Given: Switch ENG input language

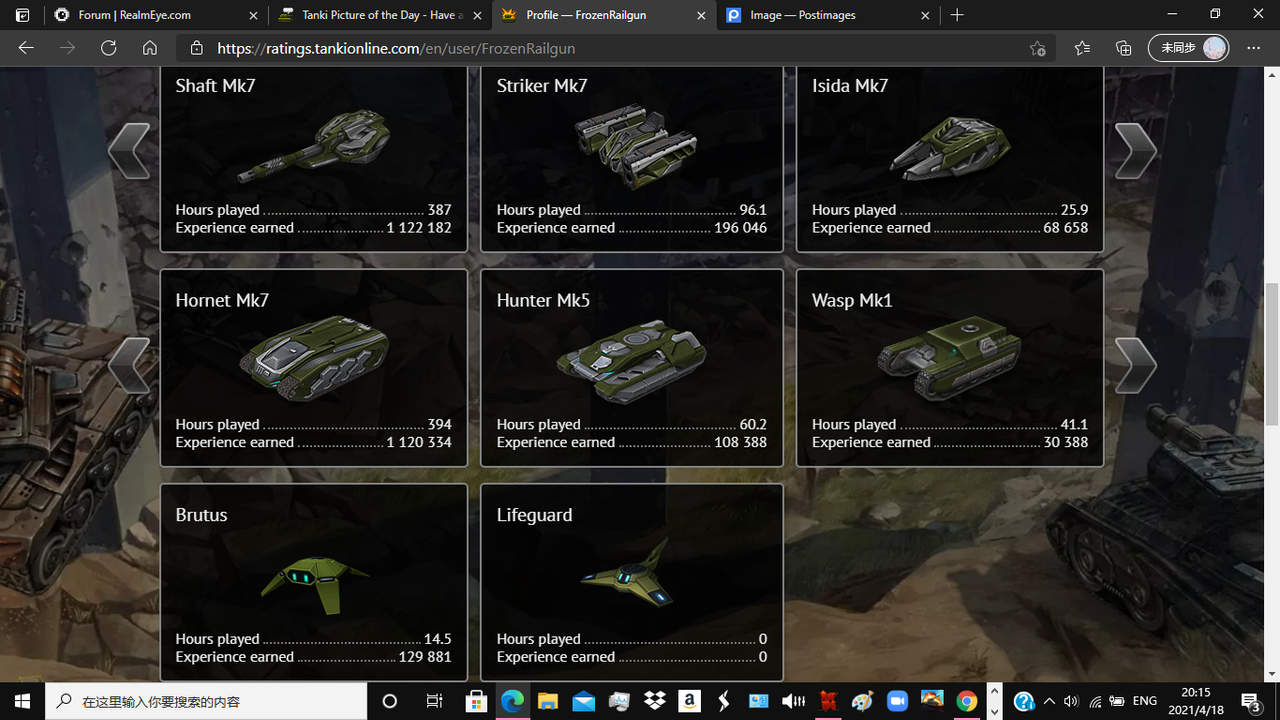Looking at the screenshot, I should coord(1145,701).
